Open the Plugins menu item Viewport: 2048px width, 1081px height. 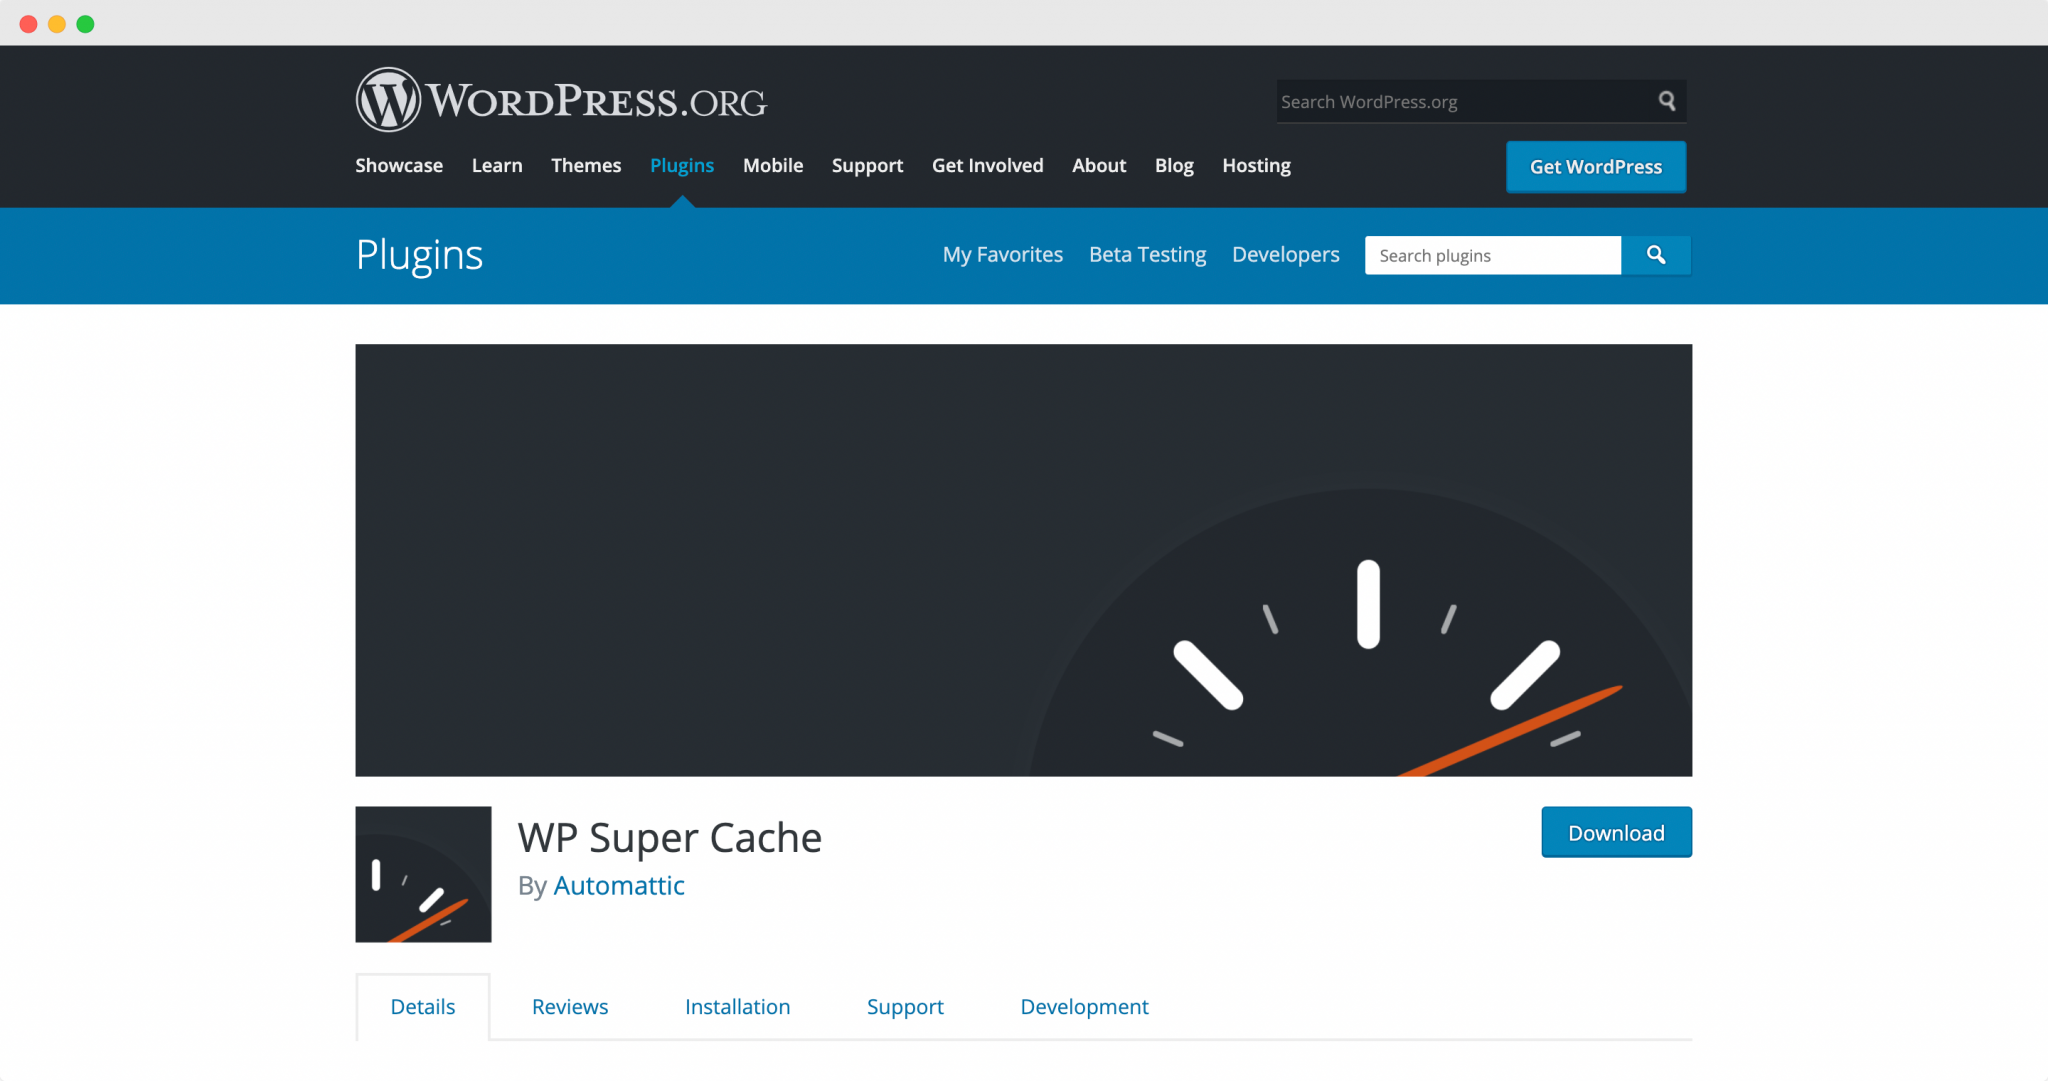pos(681,165)
